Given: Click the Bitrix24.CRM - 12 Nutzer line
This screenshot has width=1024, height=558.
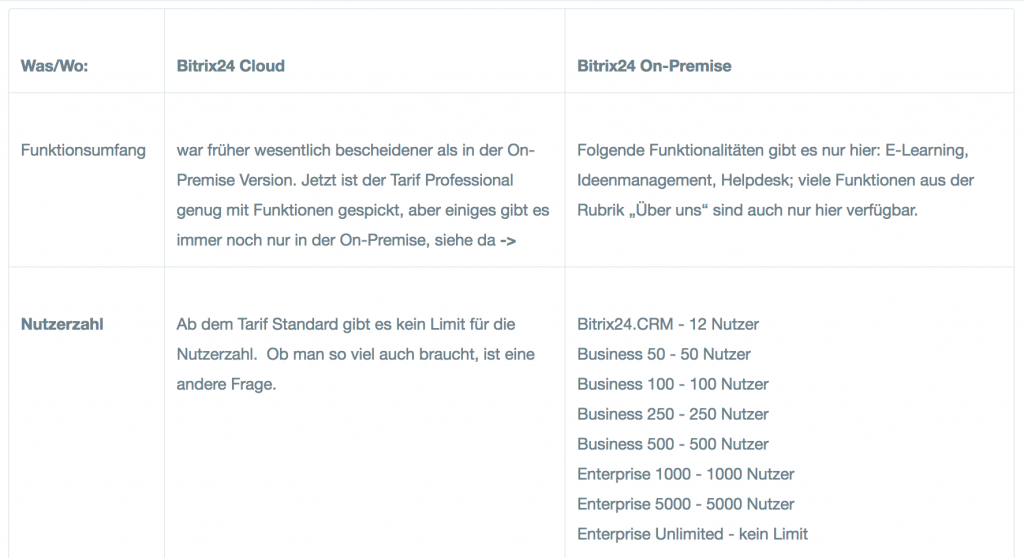Looking at the screenshot, I should 667,325.
